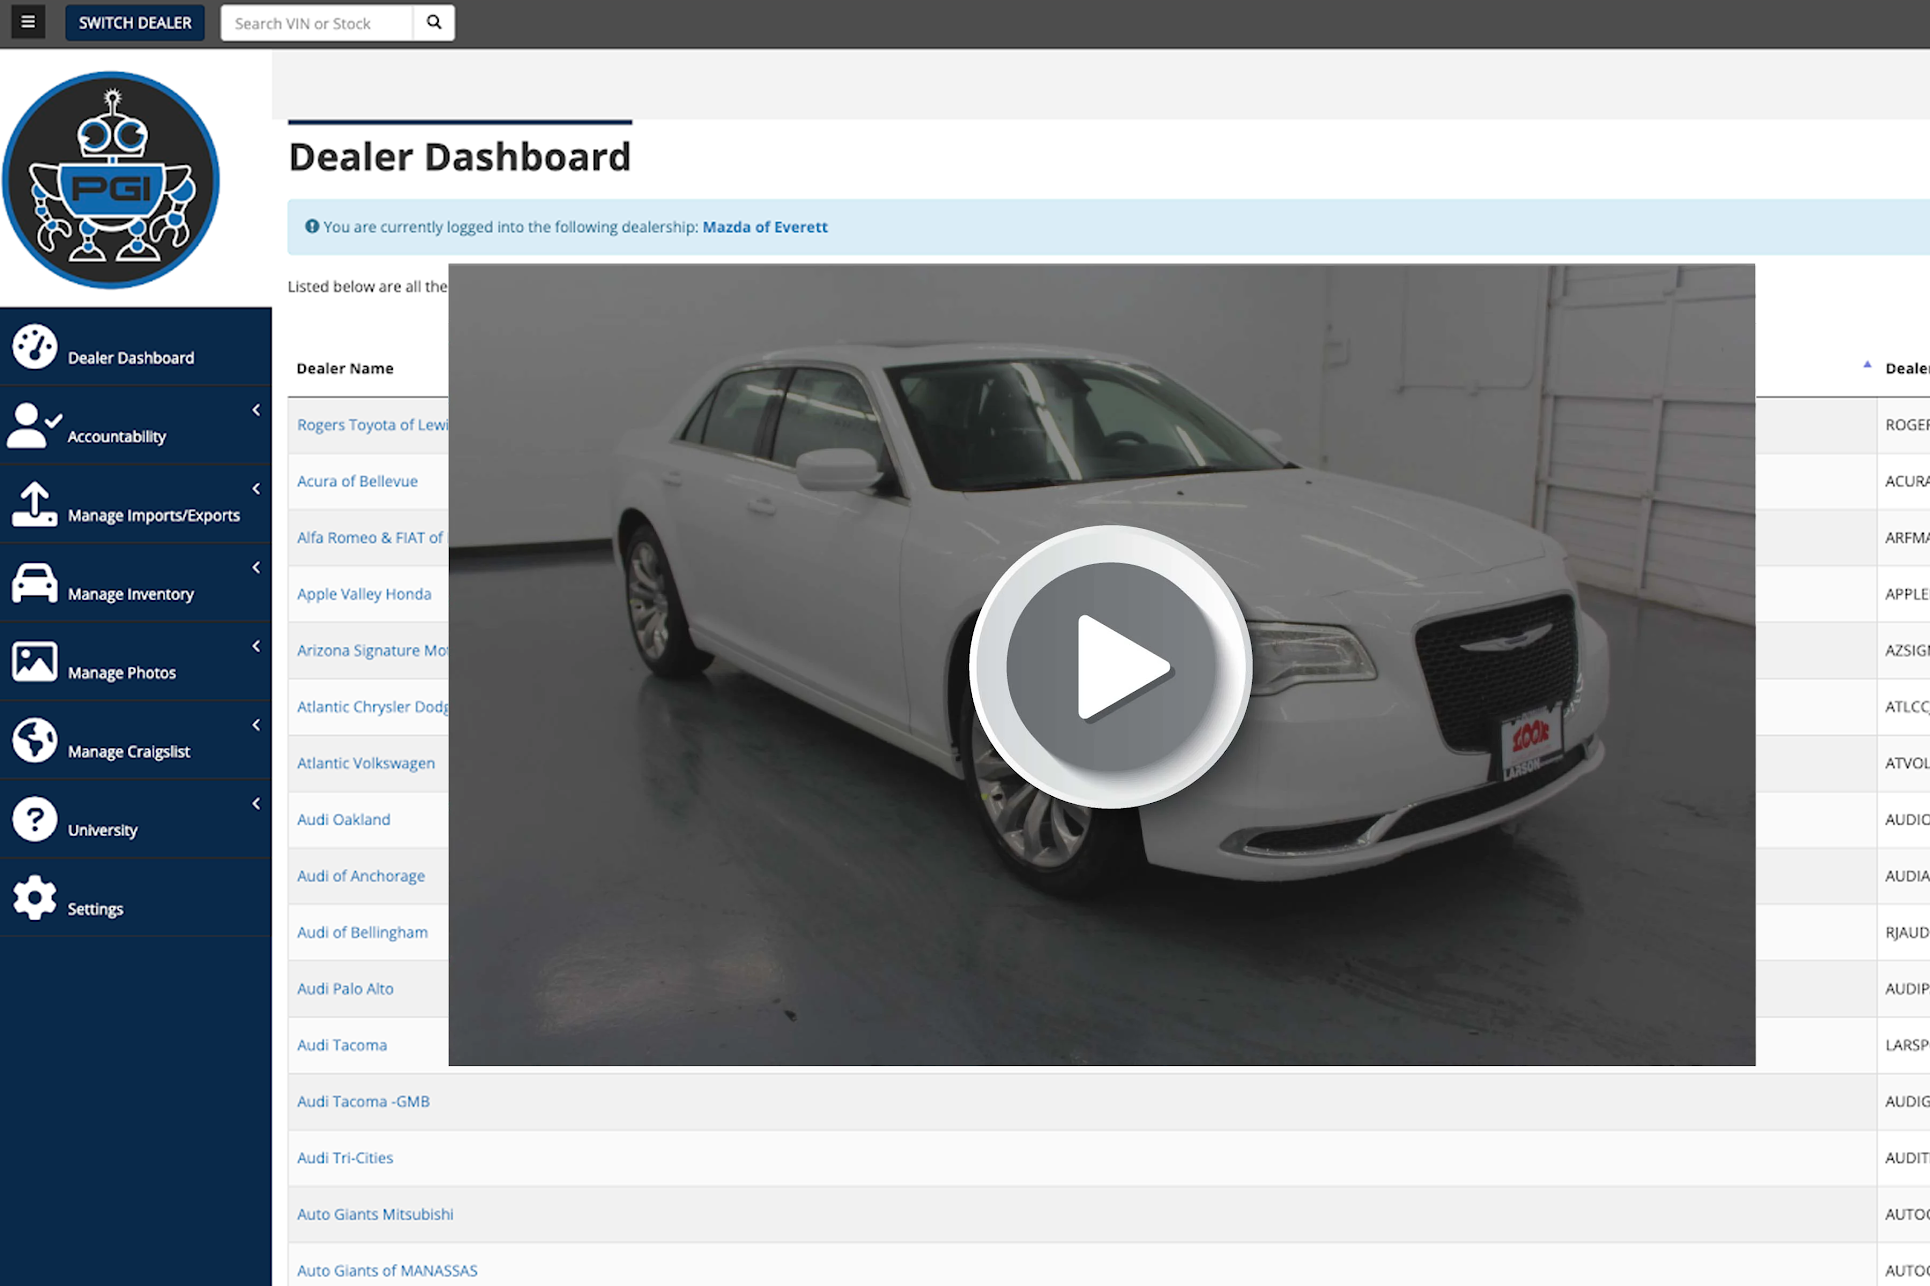The image size is (1930, 1286).
Task: Click the Manage Imports/Exports upload icon
Action: pos(34,504)
